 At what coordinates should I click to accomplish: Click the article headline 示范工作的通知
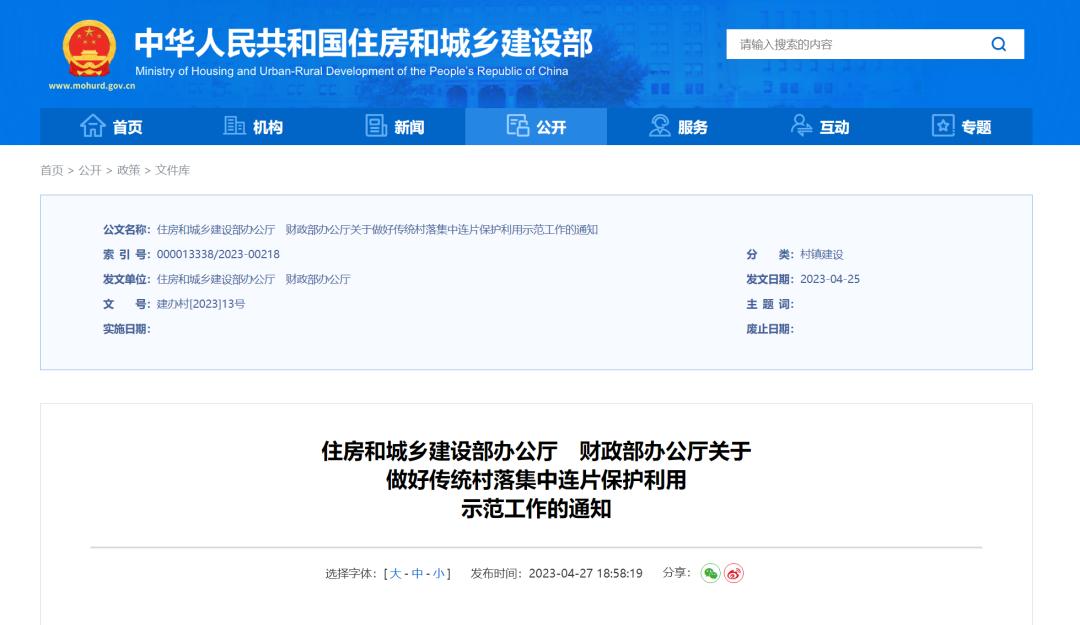[x=536, y=509]
